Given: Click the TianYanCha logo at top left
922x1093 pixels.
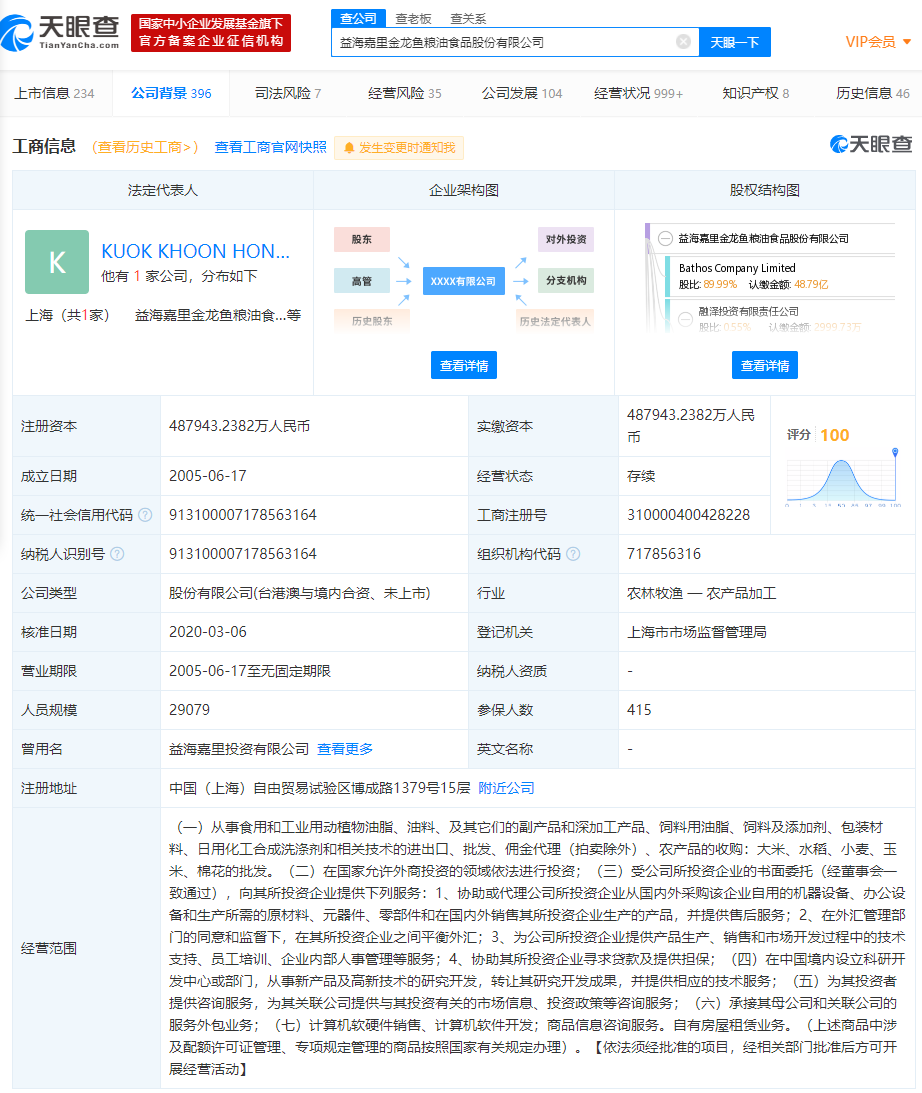Looking at the screenshot, I should tap(61, 33).
